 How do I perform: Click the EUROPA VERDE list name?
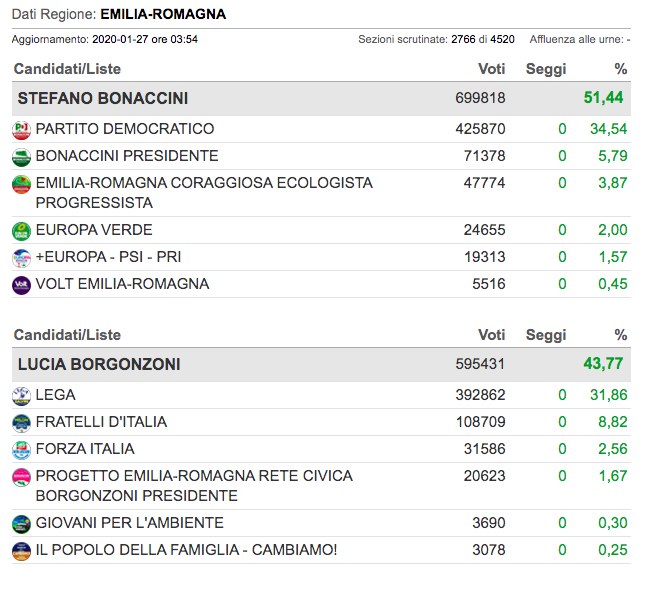click(x=94, y=230)
